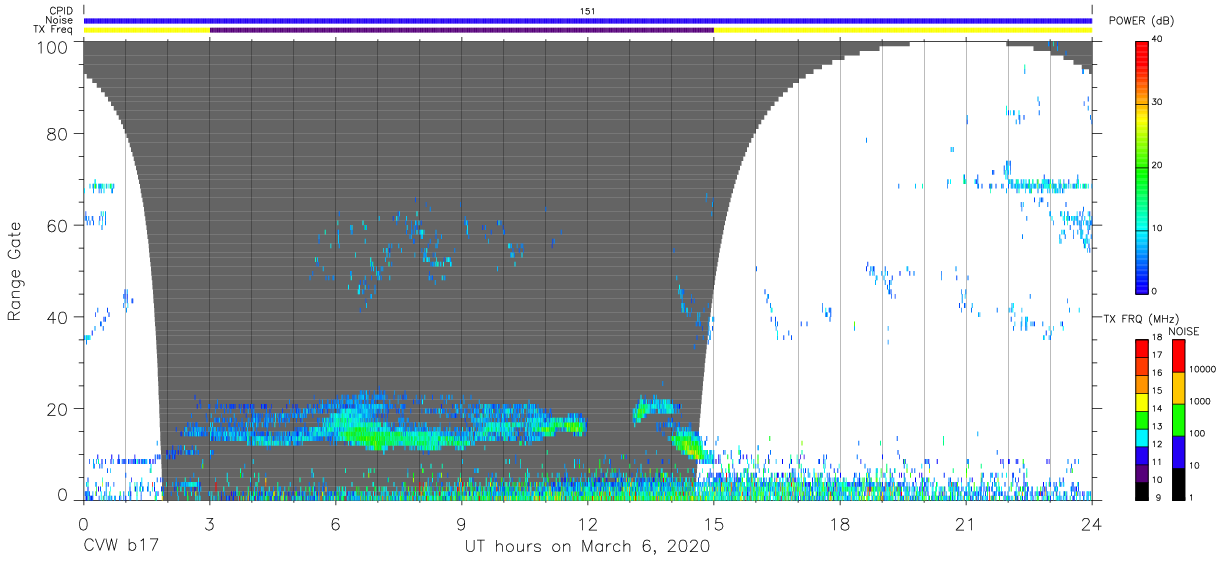Click the x-axis tick label 3
The height and width of the screenshot is (567, 1228).
click(x=210, y=524)
